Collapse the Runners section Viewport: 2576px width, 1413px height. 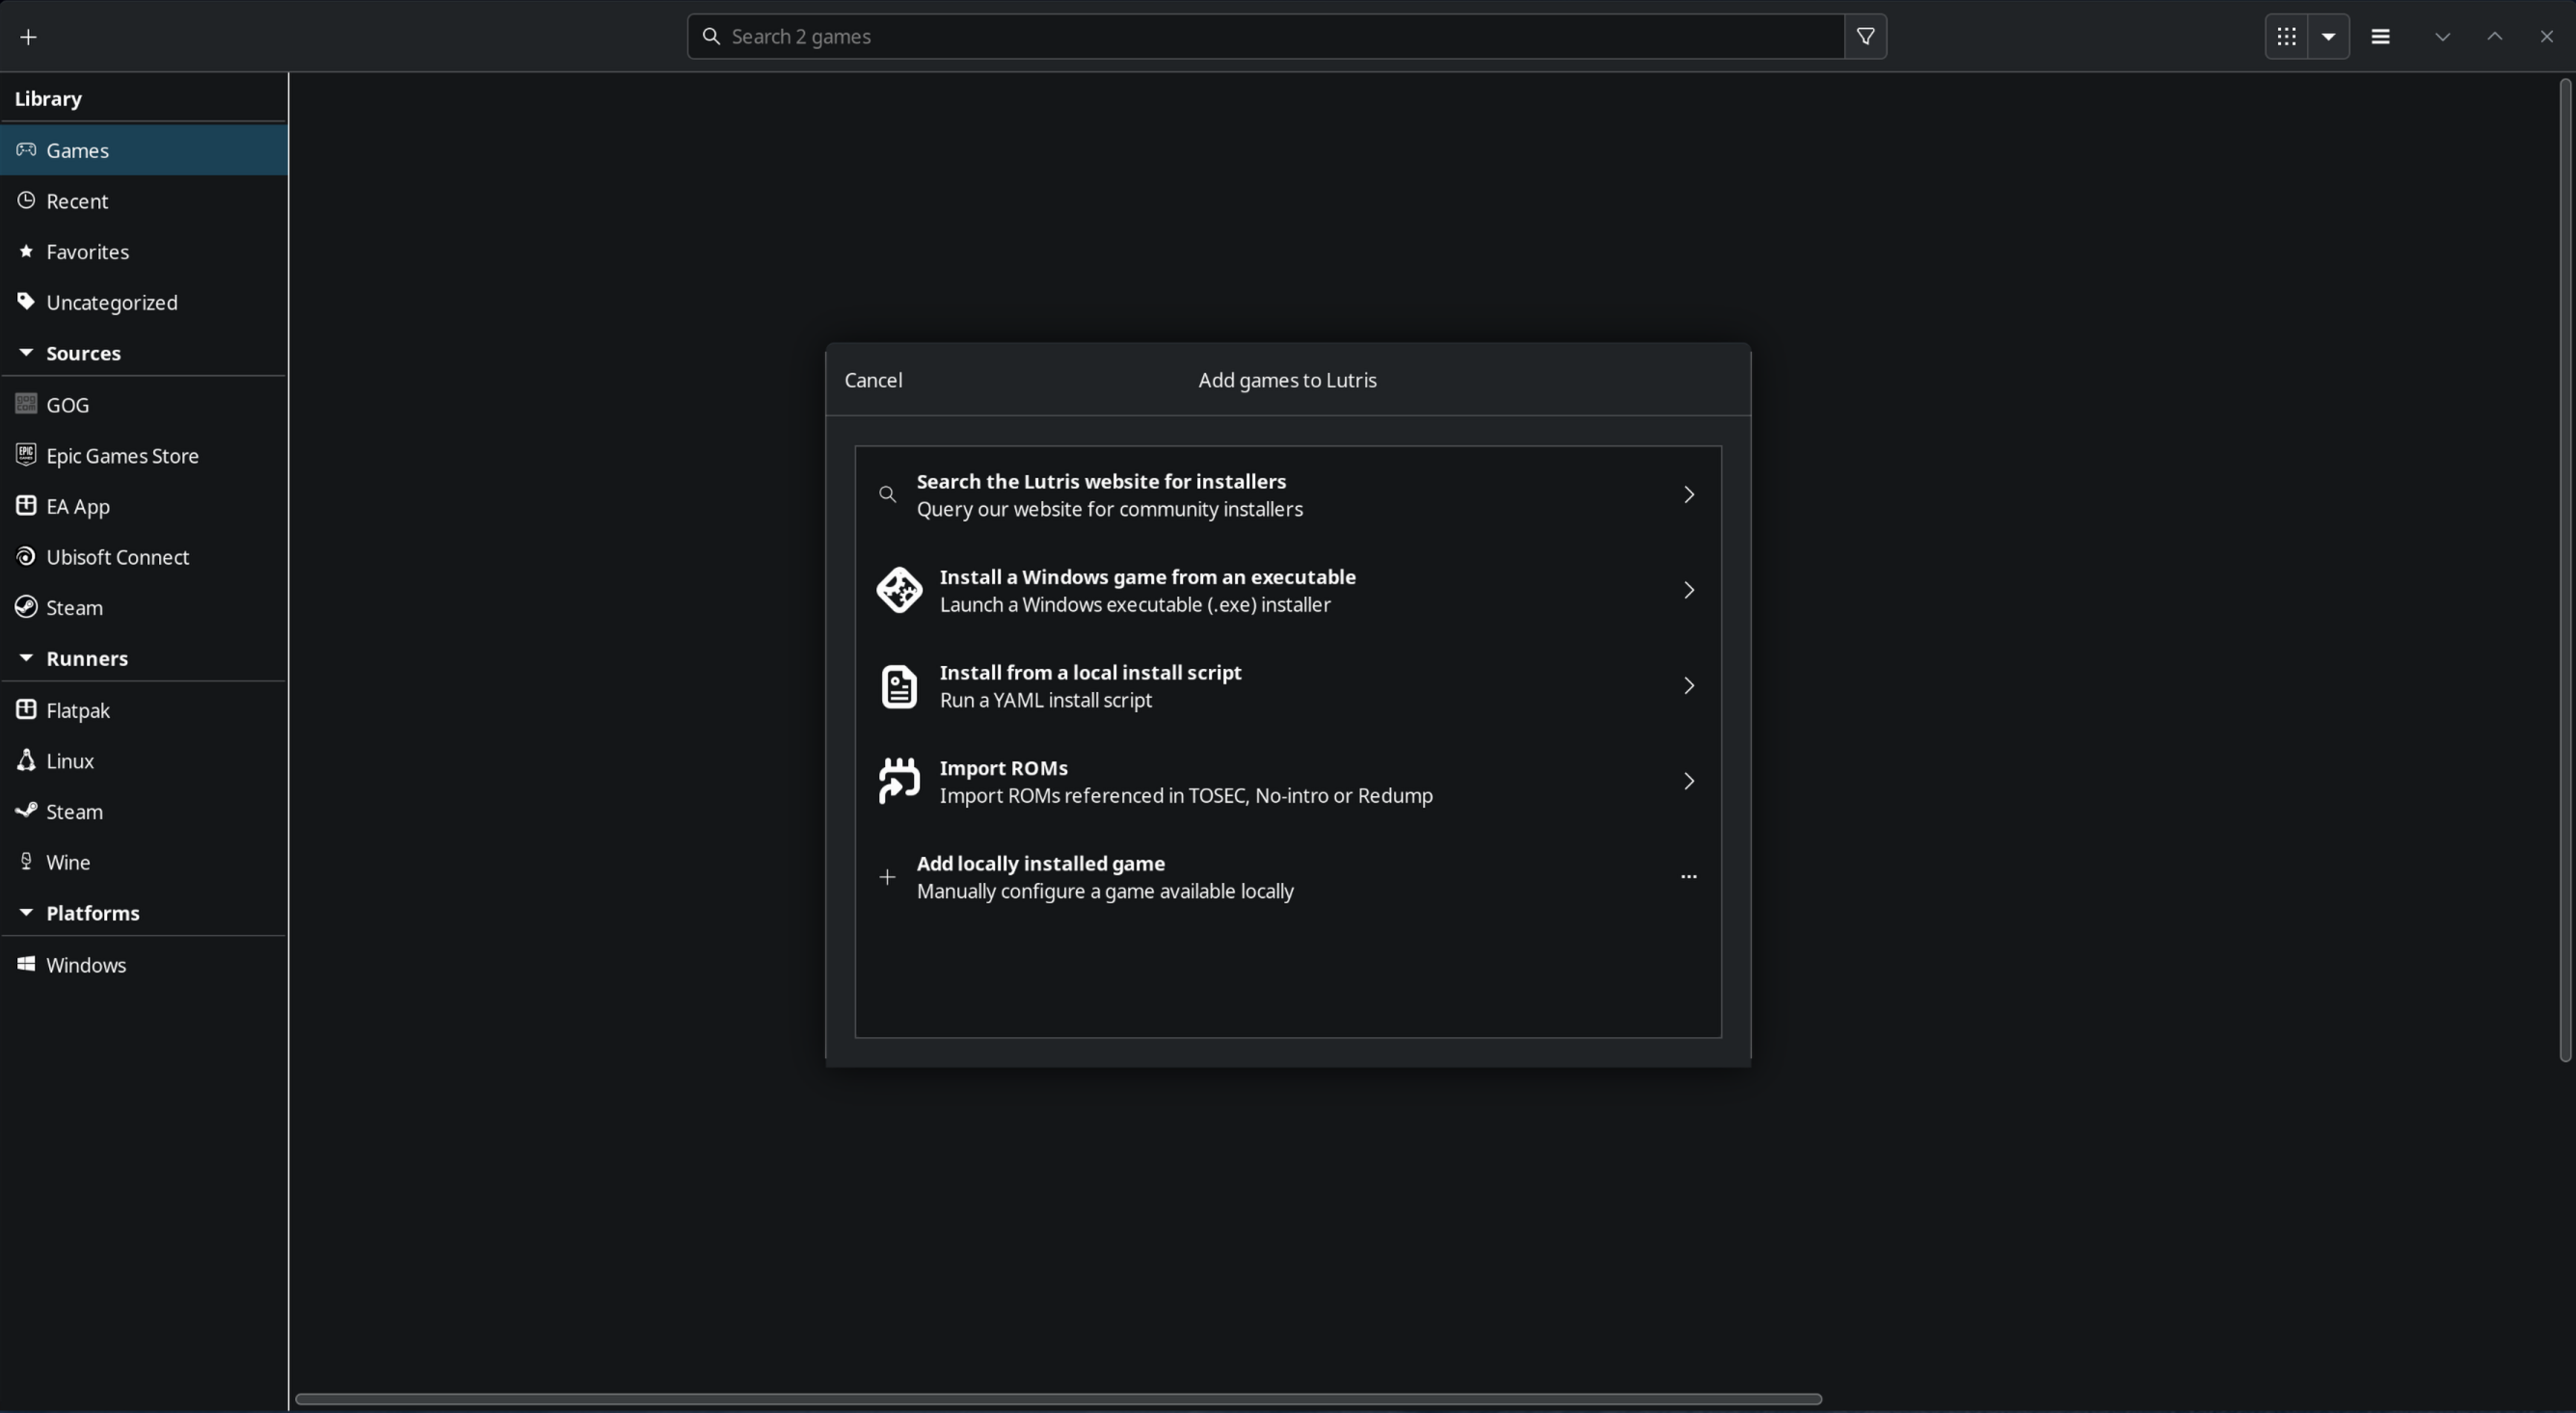pos(26,658)
